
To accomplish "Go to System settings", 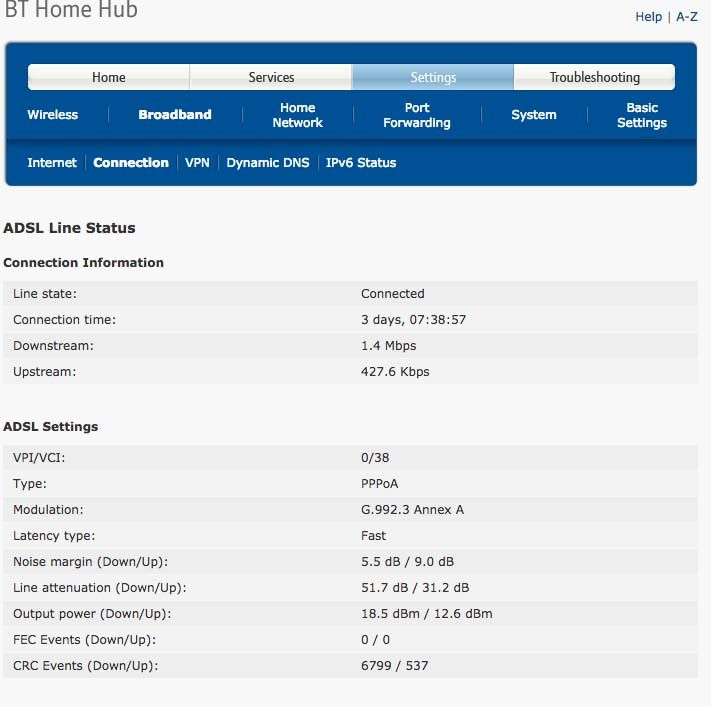I will click(x=534, y=115).
